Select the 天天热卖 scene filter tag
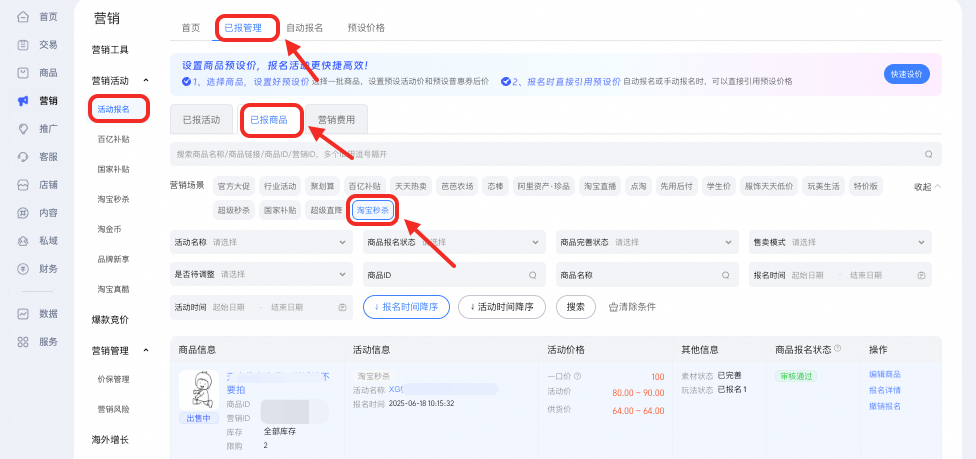This screenshot has width=976, height=459. (x=411, y=186)
